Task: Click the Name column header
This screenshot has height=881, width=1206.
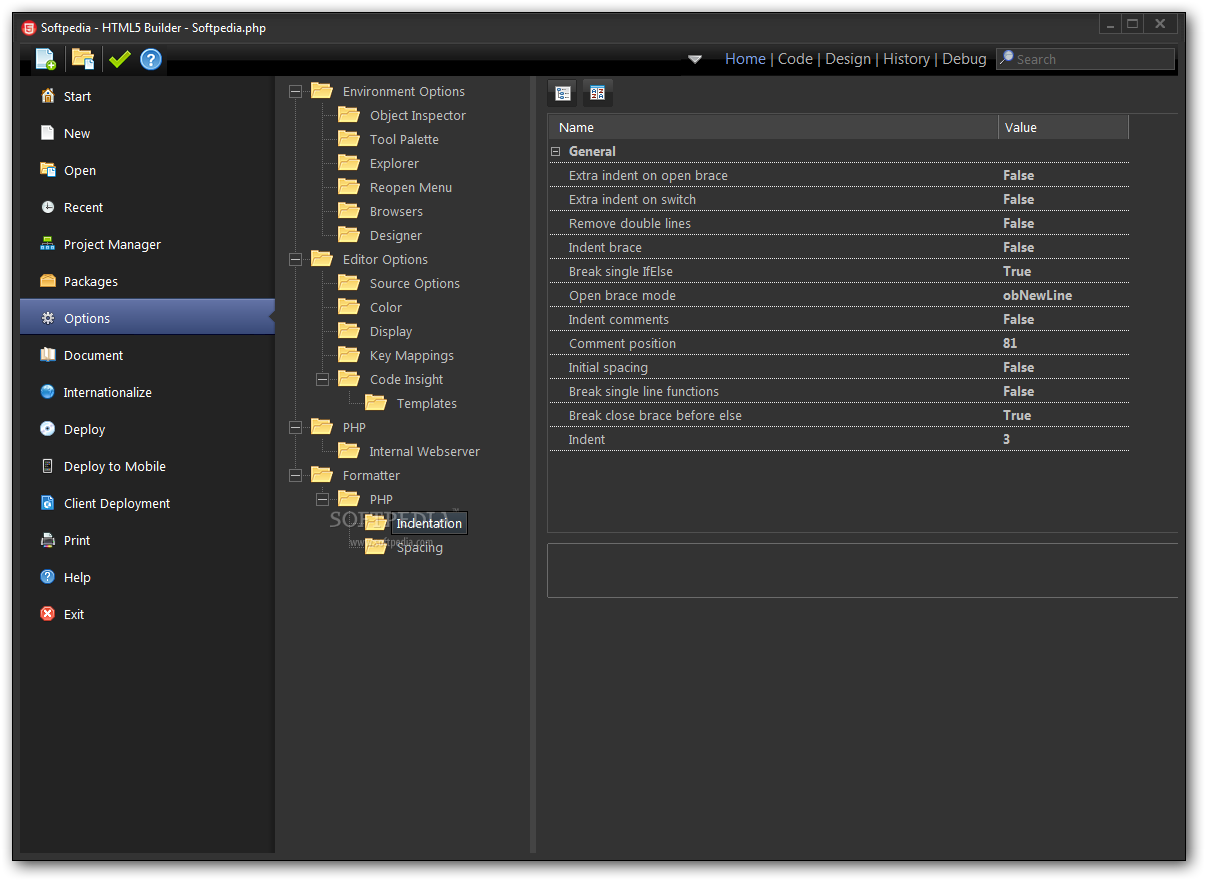Action: (x=773, y=127)
